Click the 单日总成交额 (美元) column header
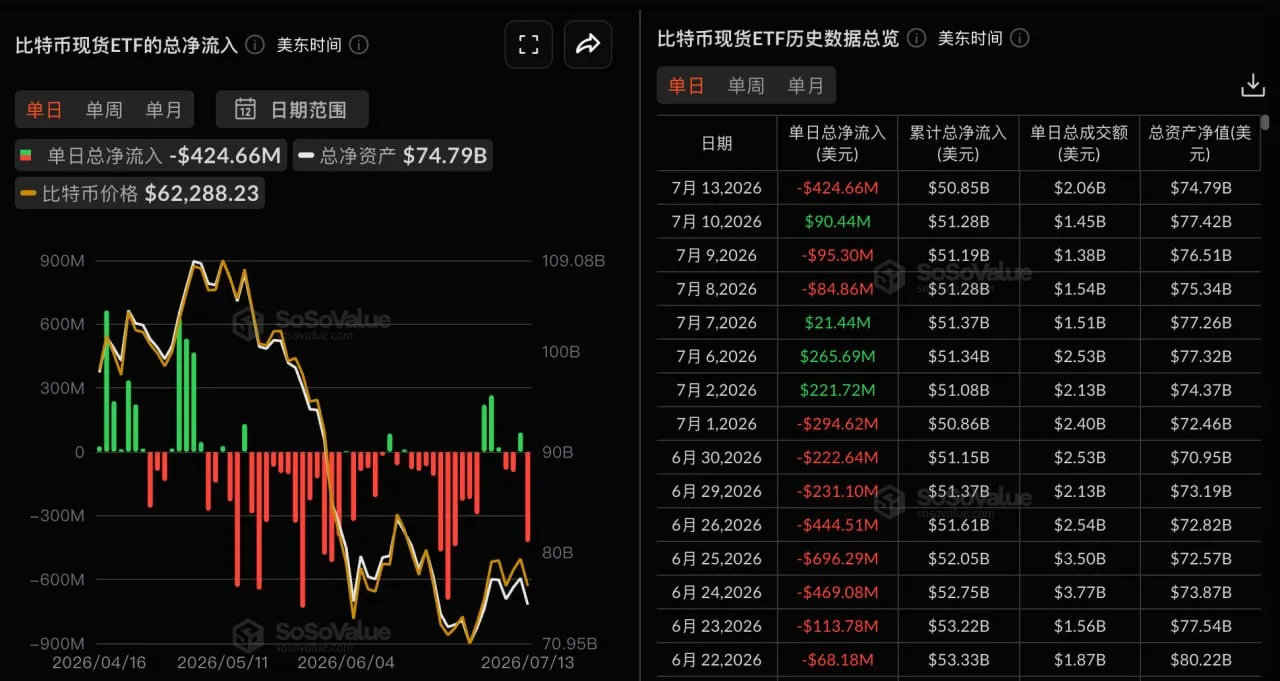Screen dimensions: 1280x681 tap(1079, 143)
